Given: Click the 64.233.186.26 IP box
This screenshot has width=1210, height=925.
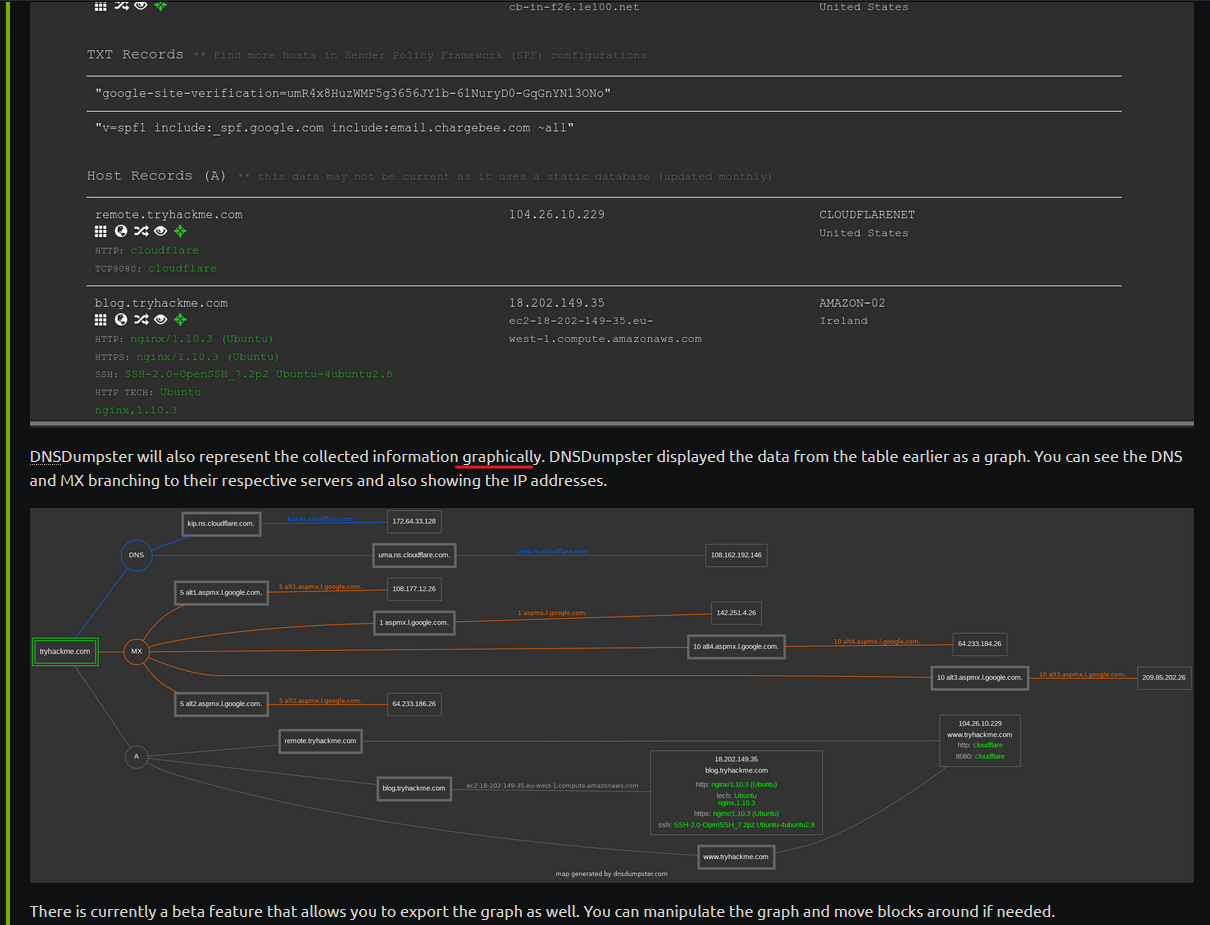Looking at the screenshot, I should tap(414, 704).
